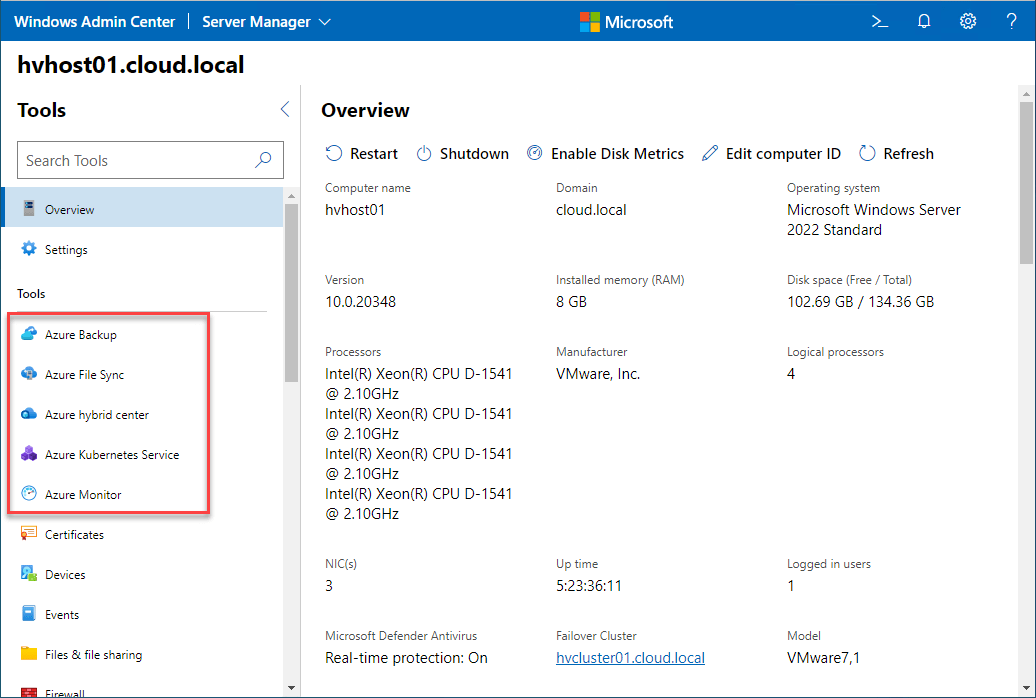This screenshot has height=698, width=1036.
Task: Click the Tools list scrollbar thumb
Action: [291, 292]
